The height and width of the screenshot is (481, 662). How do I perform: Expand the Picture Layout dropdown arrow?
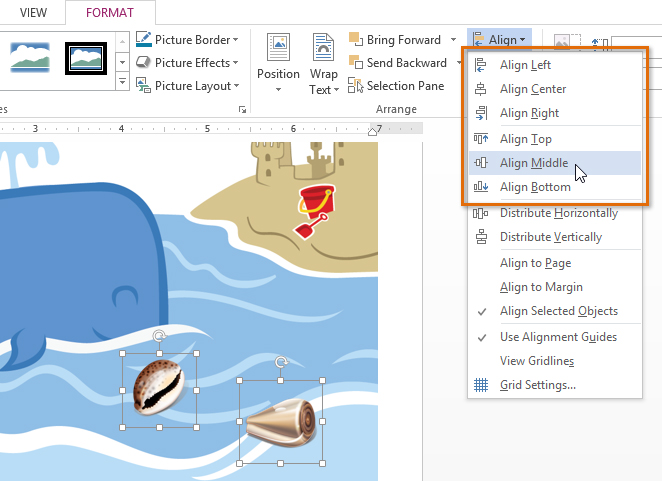pos(236,86)
